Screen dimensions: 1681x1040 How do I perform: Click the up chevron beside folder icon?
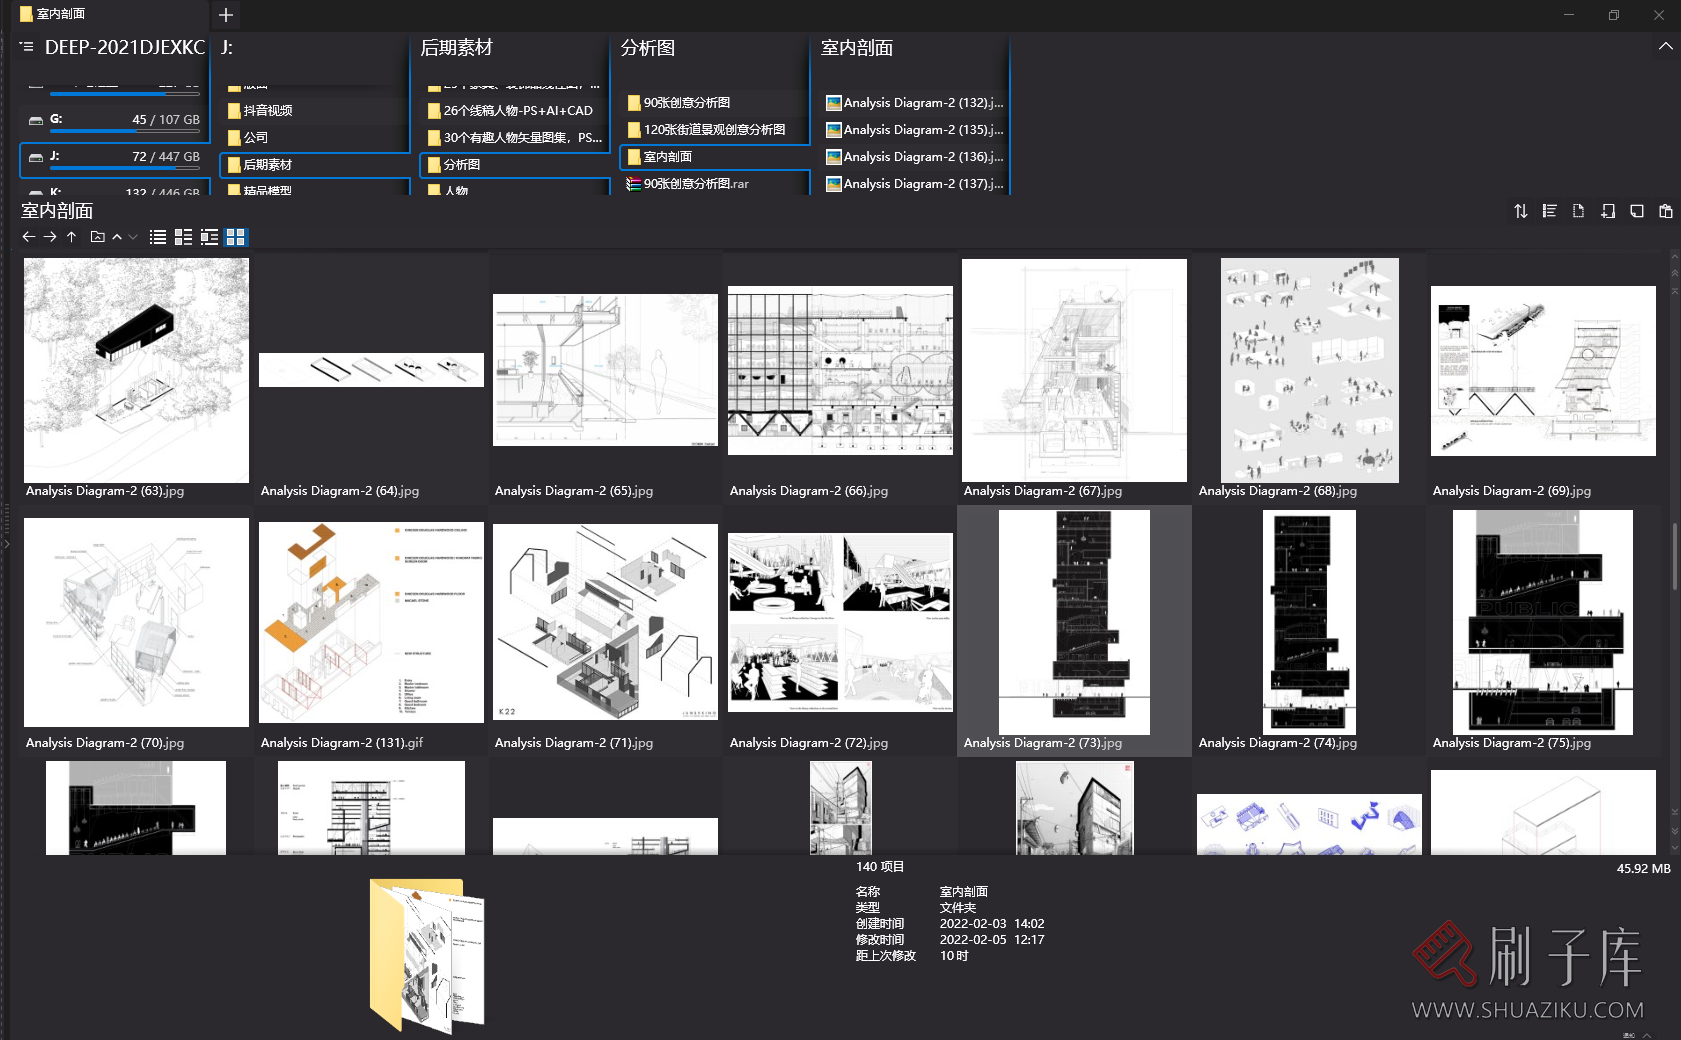coord(117,237)
